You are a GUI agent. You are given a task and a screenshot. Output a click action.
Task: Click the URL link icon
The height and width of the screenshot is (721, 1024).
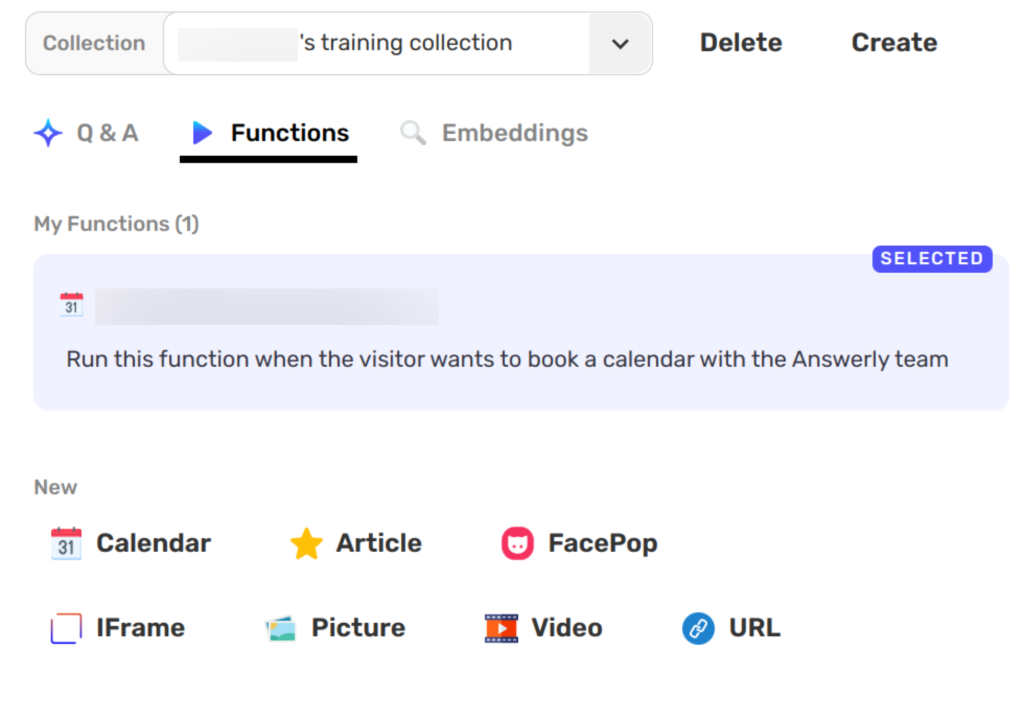click(x=698, y=628)
